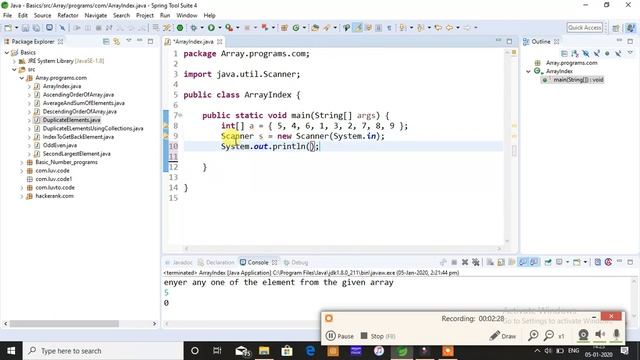Collapse the Basics project node
Image resolution: width=640 pixels, height=360 pixels.
click(7, 53)
